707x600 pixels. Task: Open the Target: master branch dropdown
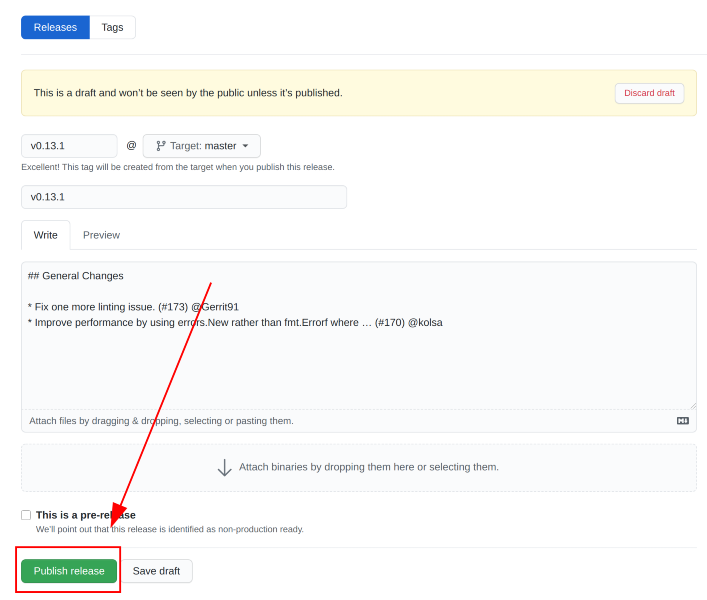[202, 146]
